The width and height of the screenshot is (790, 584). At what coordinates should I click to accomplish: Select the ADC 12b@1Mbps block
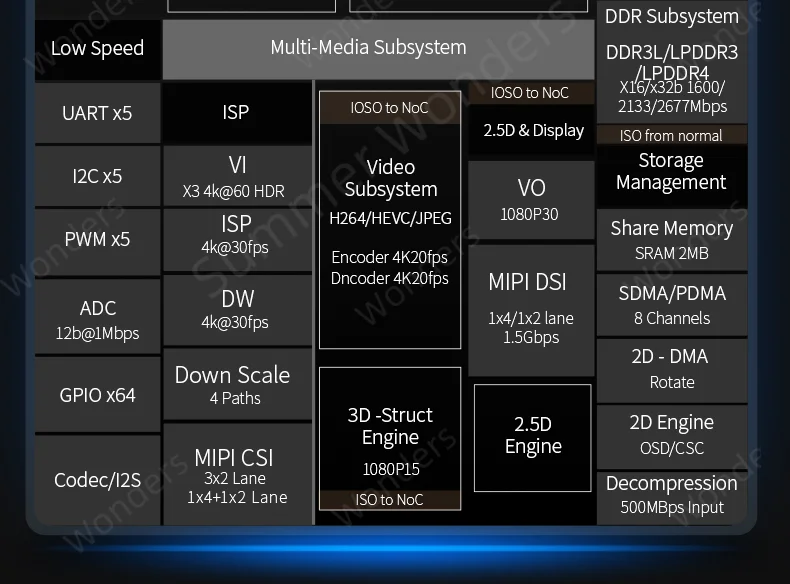[x=98, y=316]
